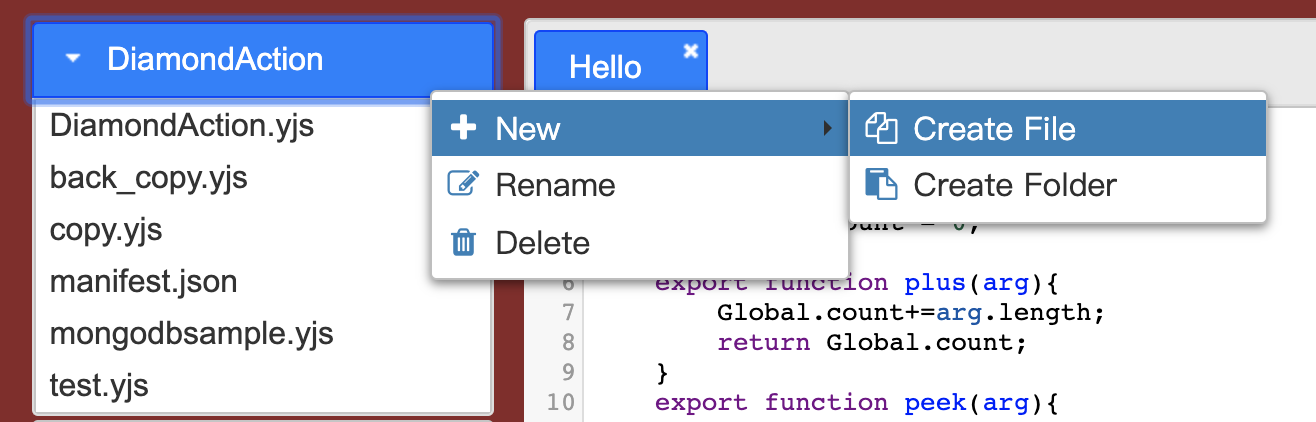Expand the New submenu arrow
Screen dimensions: 1316x422
826,129
